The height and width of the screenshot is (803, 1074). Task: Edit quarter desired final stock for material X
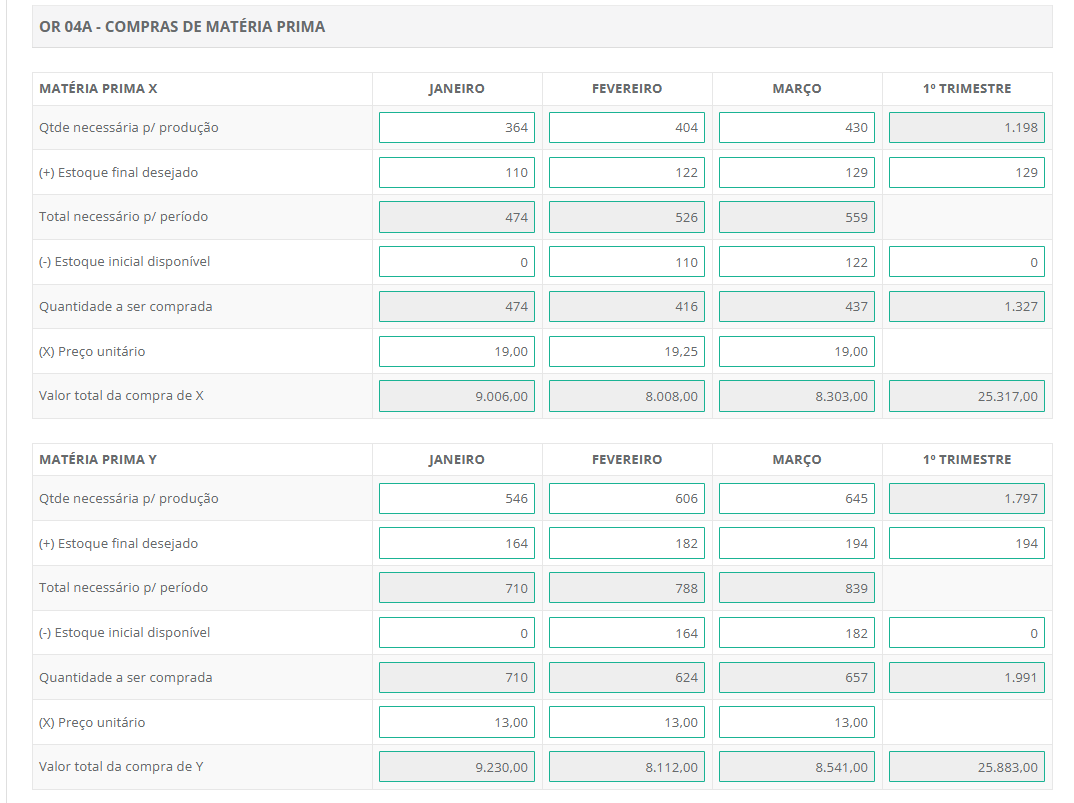[966, 172]
